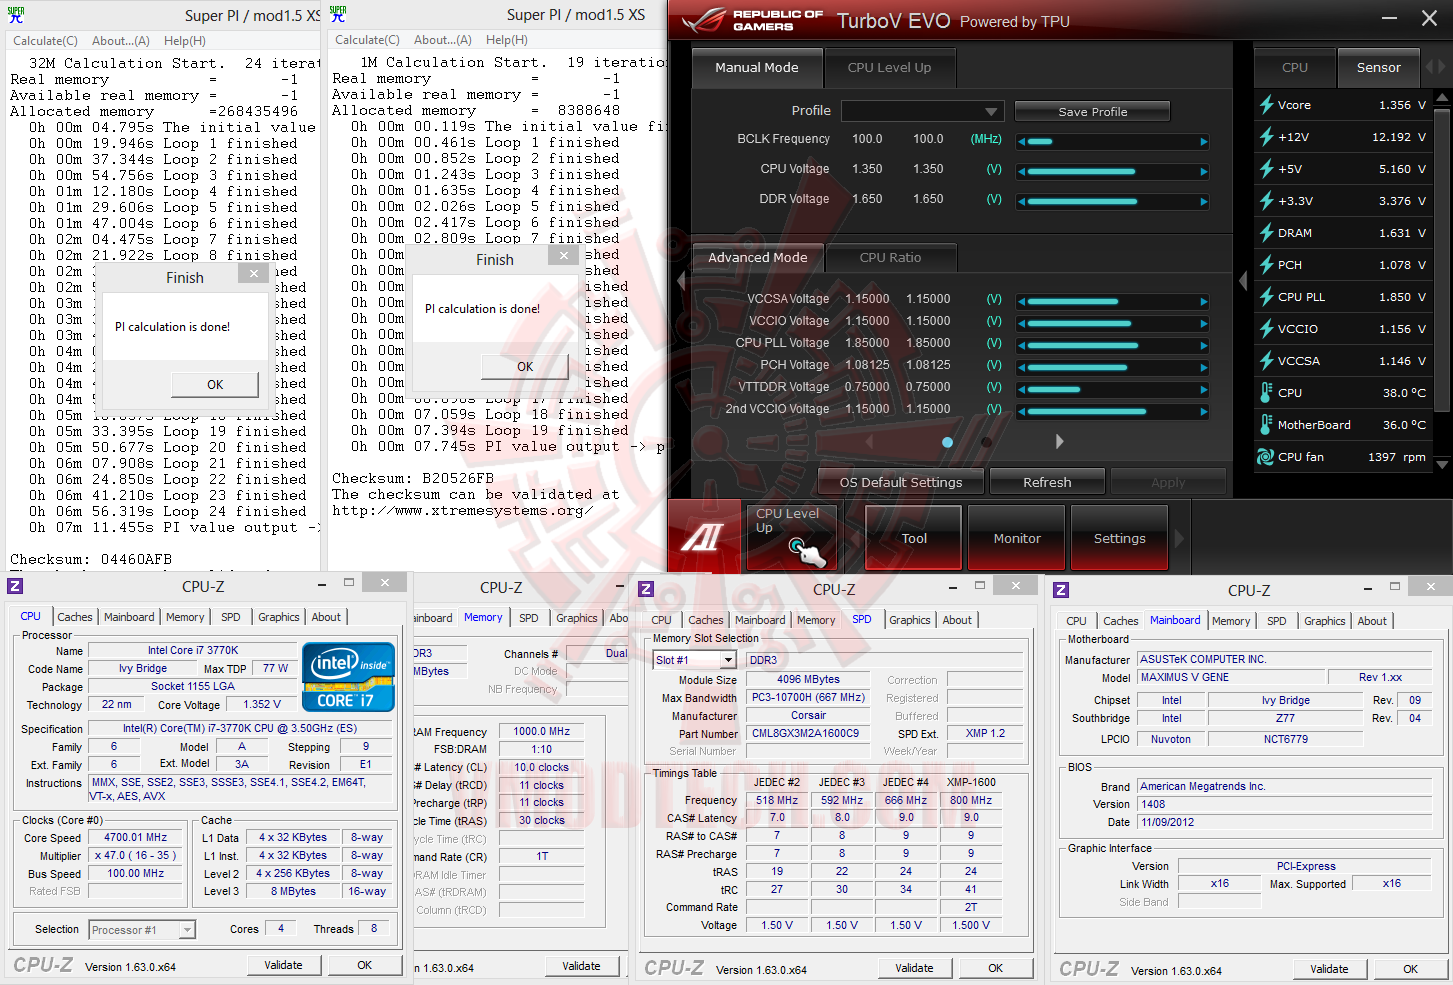Click Validate in the CPU-Z Mainboard window
The height and width of the screenshot is (985, 1453).
[x=1329, y=969]
